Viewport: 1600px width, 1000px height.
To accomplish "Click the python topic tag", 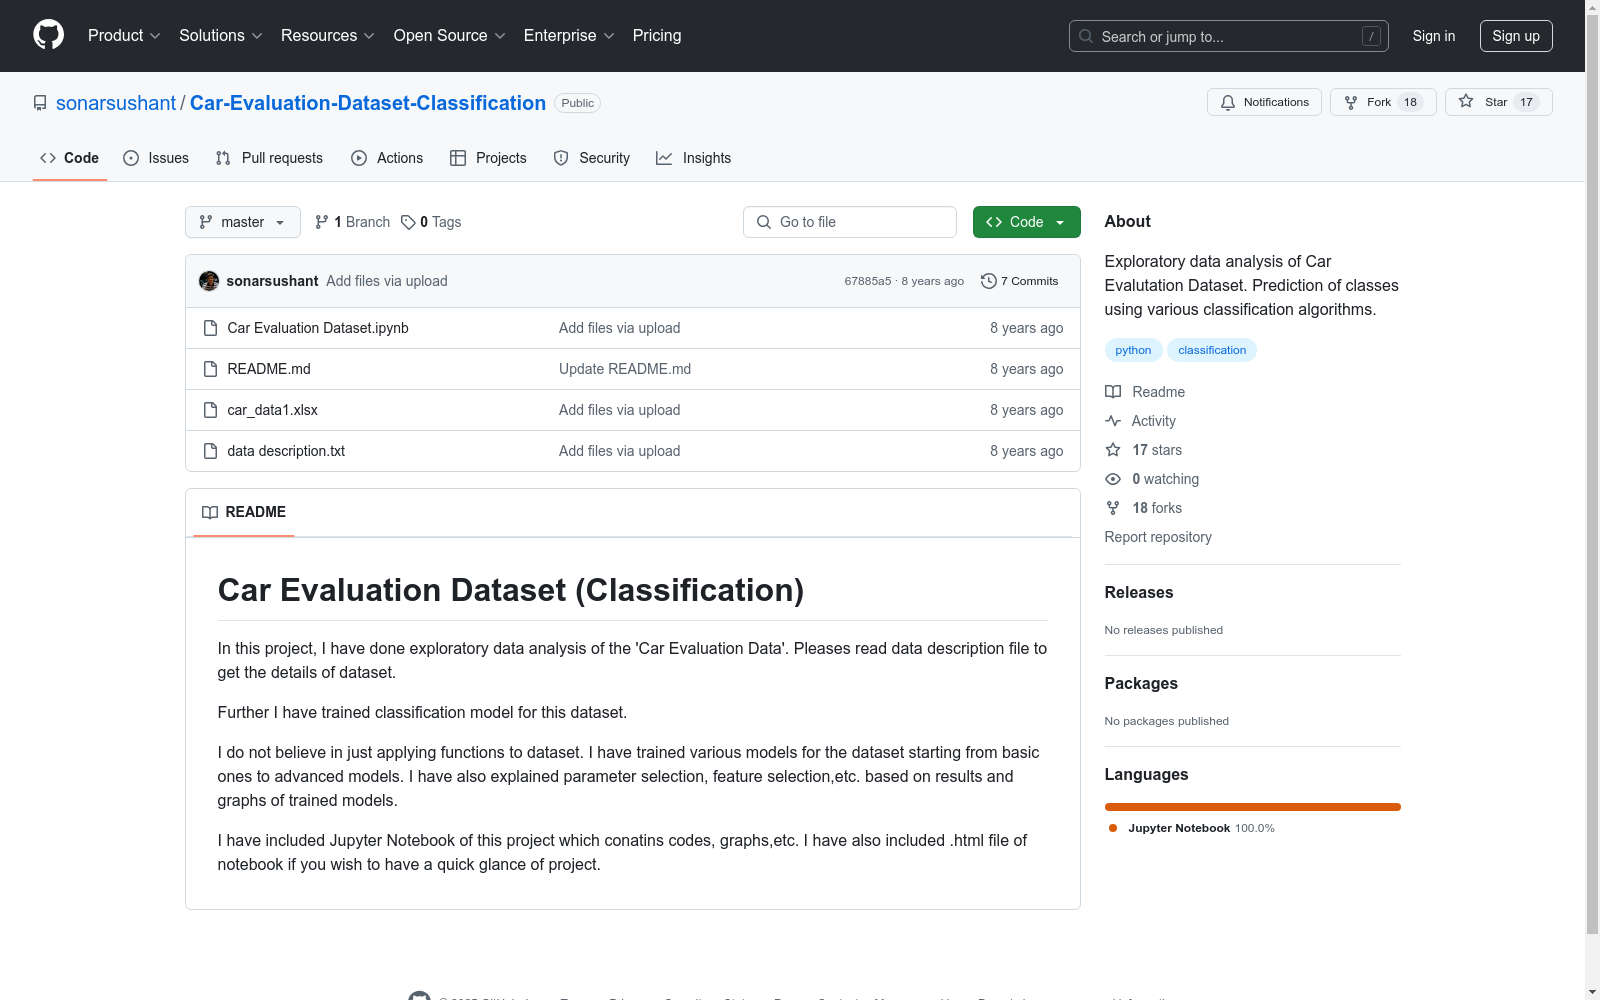I will click(1133, 350).
